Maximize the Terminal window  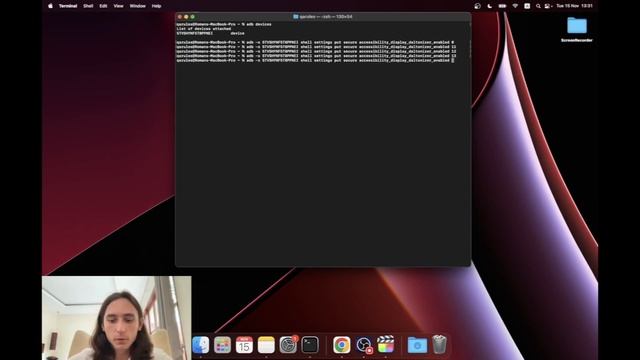tap(193, 17)
